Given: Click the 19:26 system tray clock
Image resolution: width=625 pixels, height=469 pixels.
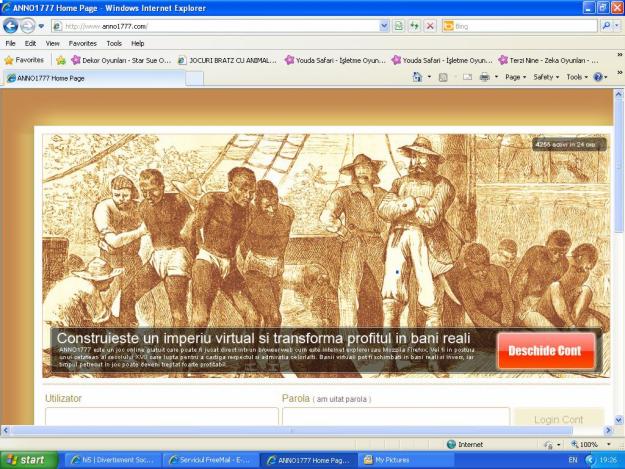Looking at the screenshot, I should click(x=608, y=460).
